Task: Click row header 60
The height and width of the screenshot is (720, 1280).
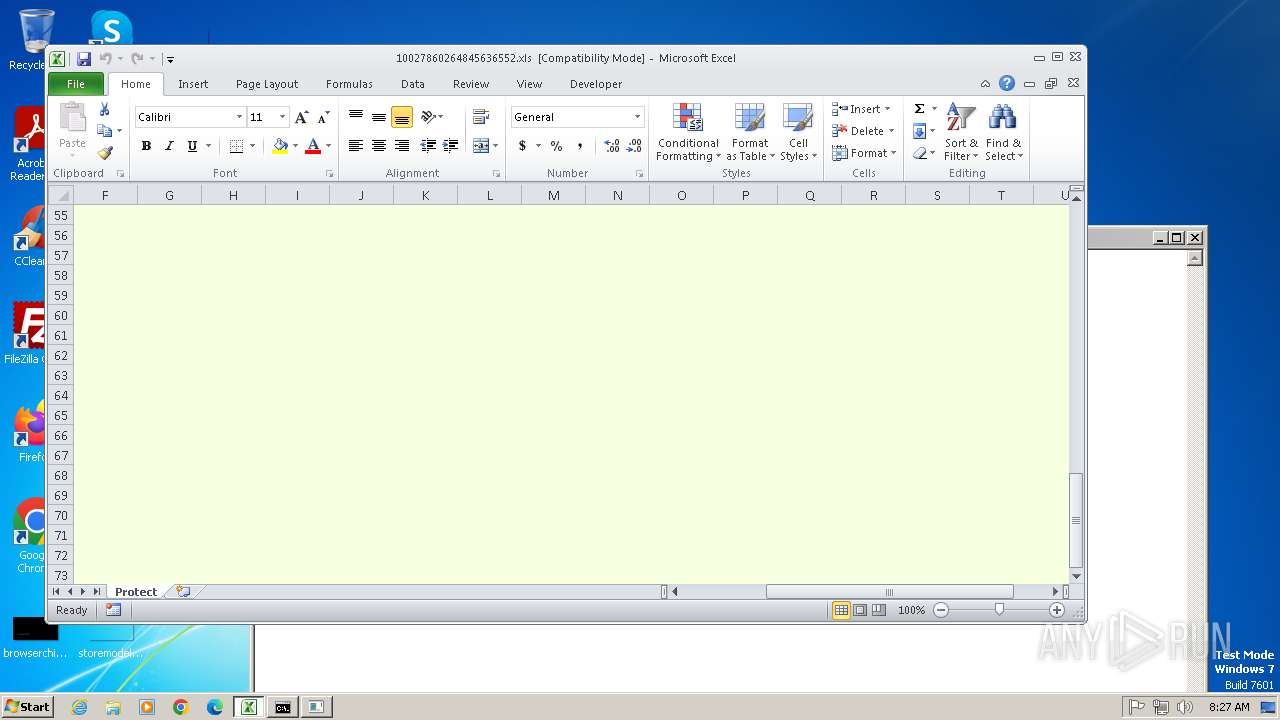Action: click(x=61, y=315)
